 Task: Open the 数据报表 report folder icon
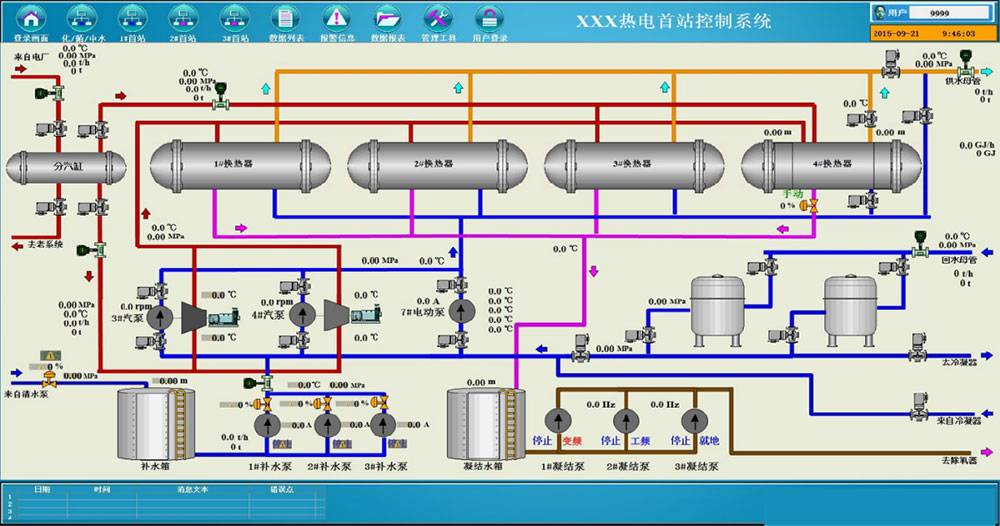point(388,18)
